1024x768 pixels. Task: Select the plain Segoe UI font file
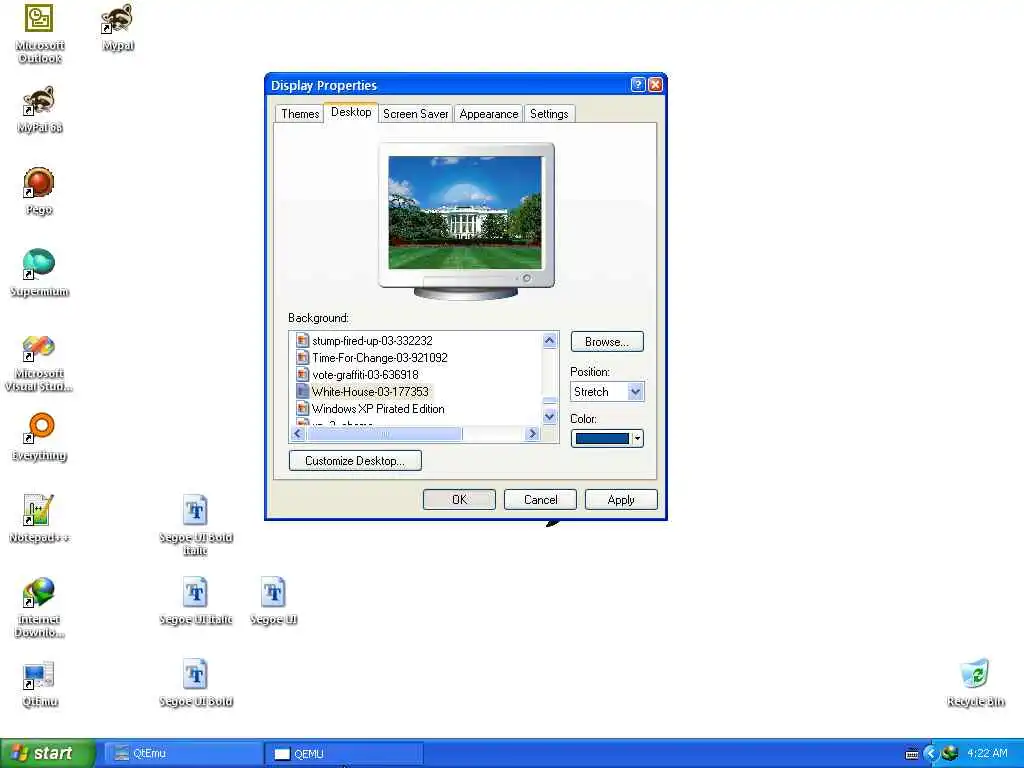[274, 601]
